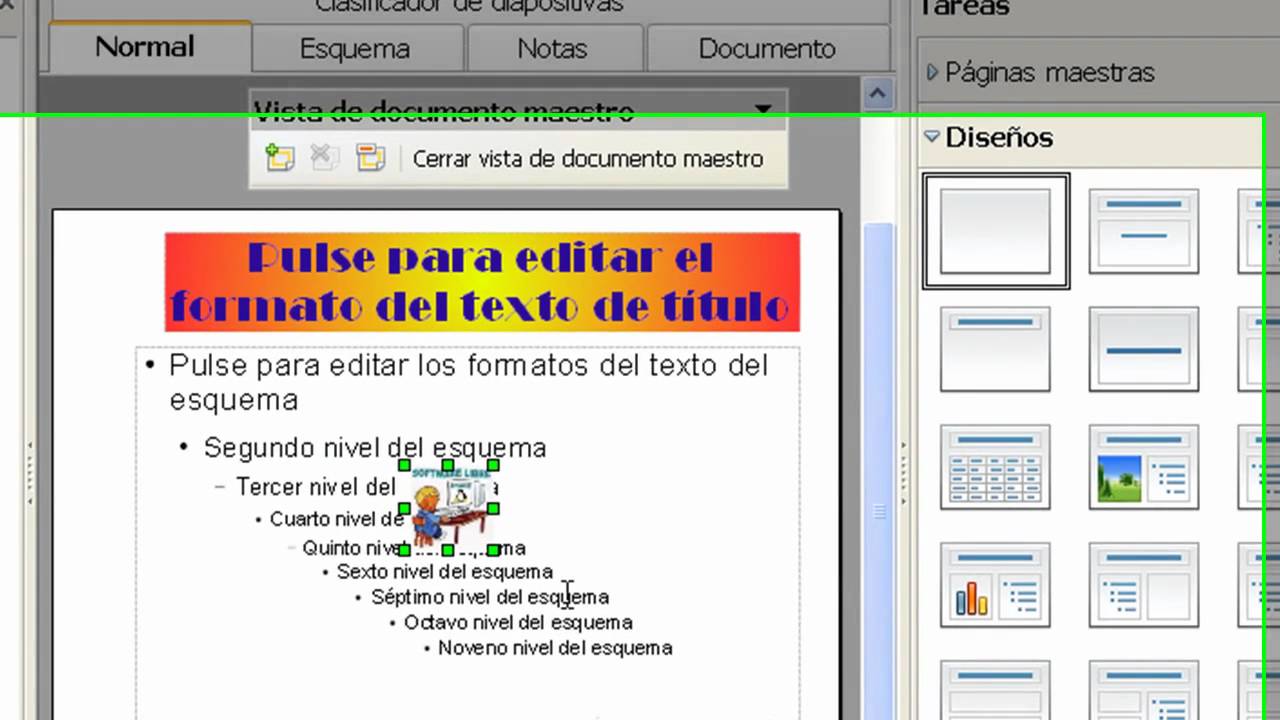The image size is (1280, 720).
Task: Click the scroll-up arrow of slide area
Action: (x=878, y=95)
